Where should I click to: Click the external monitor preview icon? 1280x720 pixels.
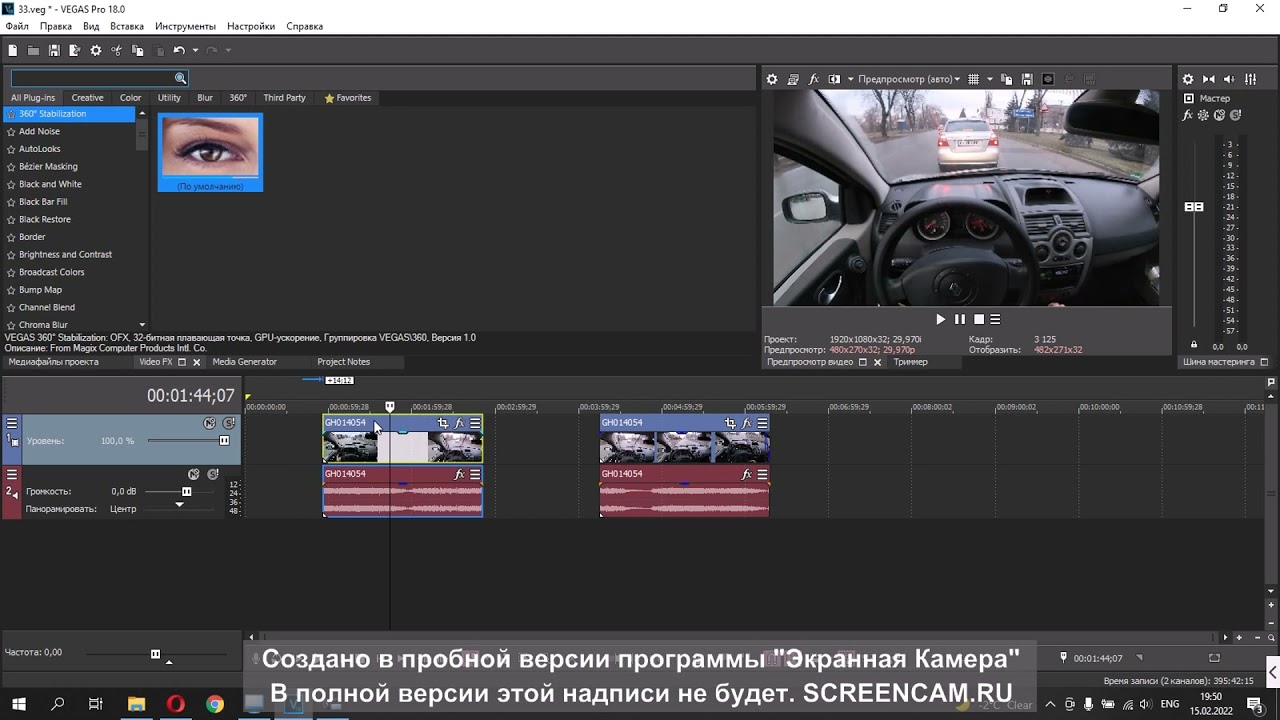(793, 79)
